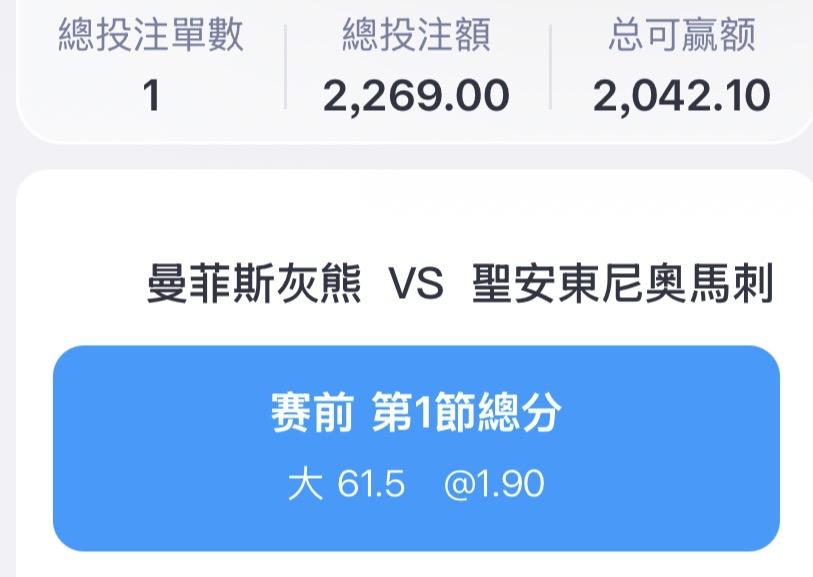Select the bet count value 1
Screen dimensions: 813x577
click(x=151, y=97)
